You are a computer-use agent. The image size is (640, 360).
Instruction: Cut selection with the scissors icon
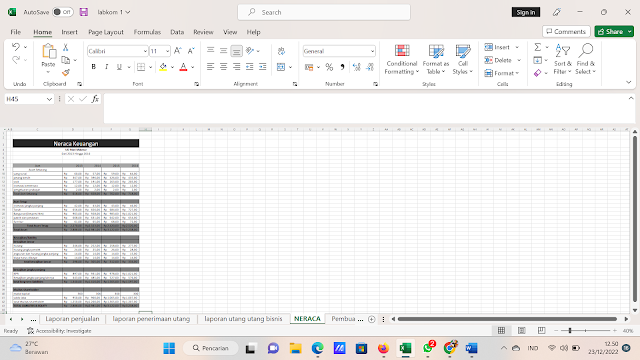65,48
